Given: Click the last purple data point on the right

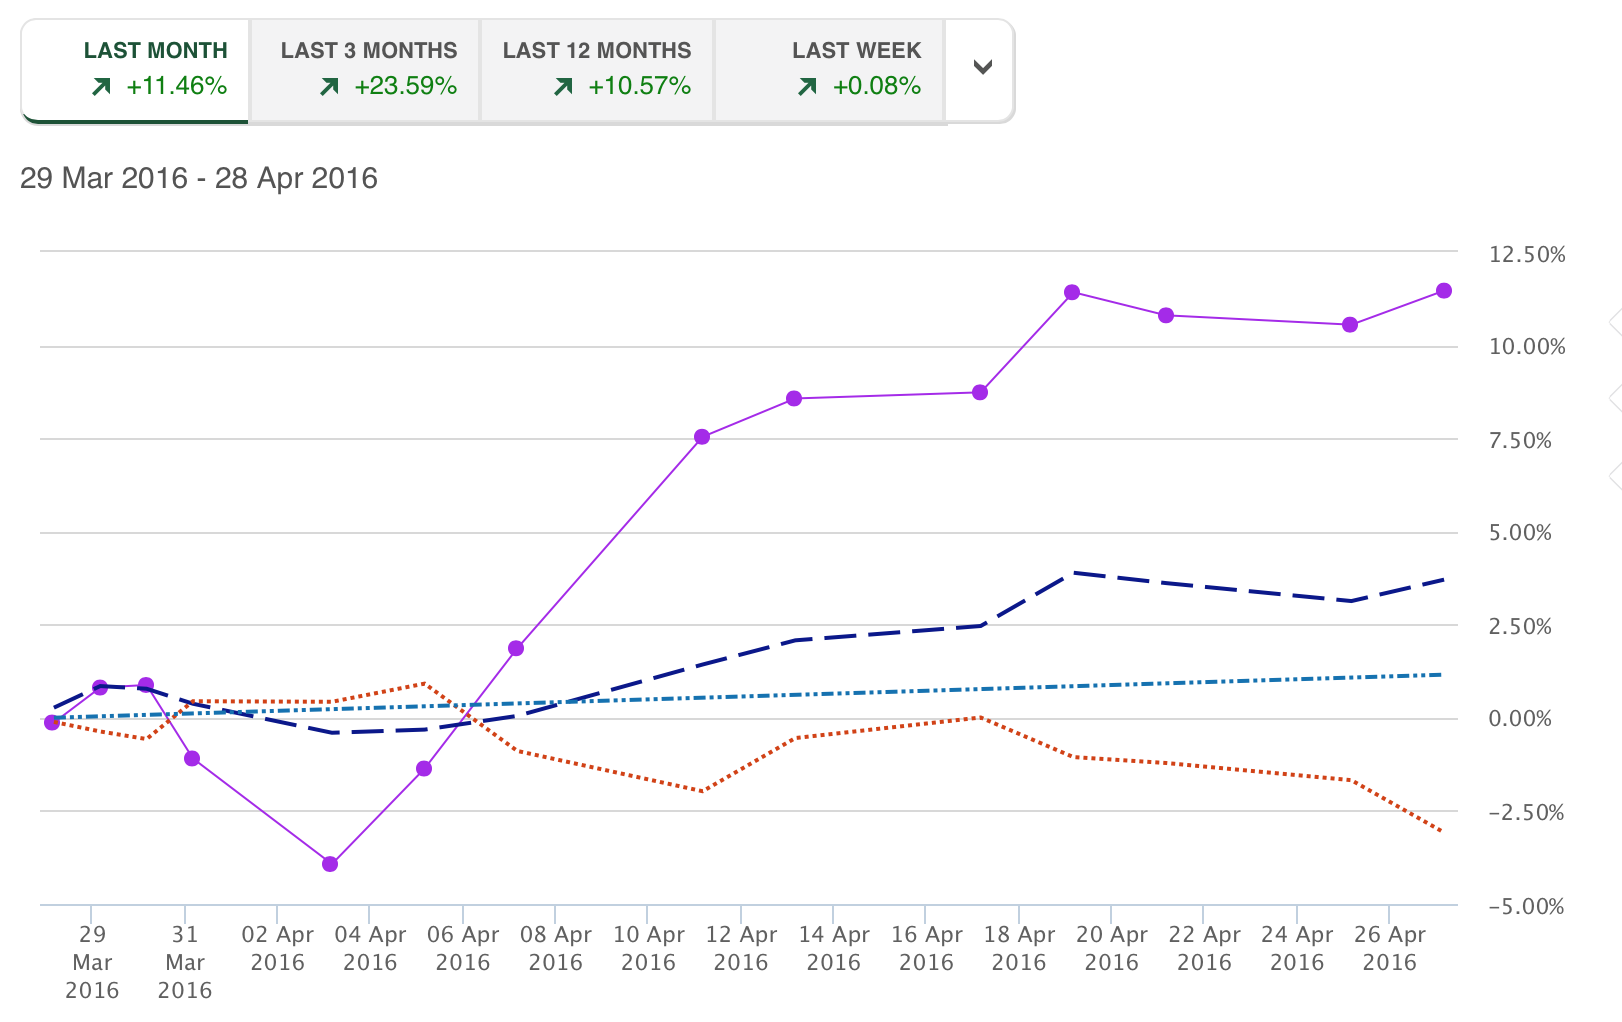Looking at the screenshot, I should (x=1444, y=291).
